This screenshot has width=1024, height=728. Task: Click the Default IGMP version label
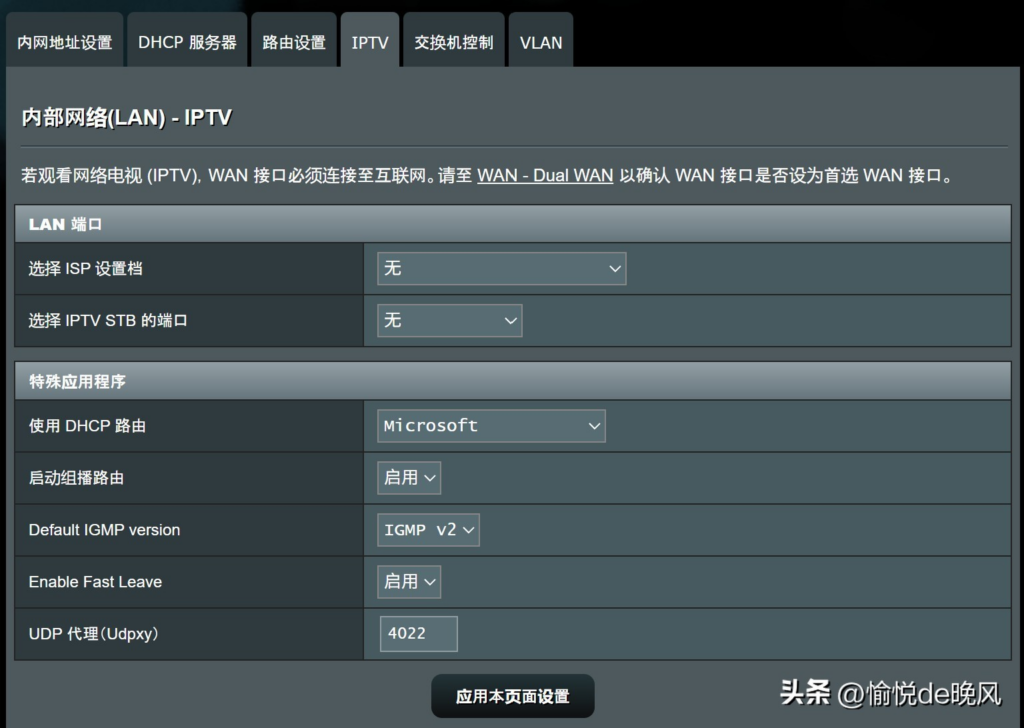[104, 530]
